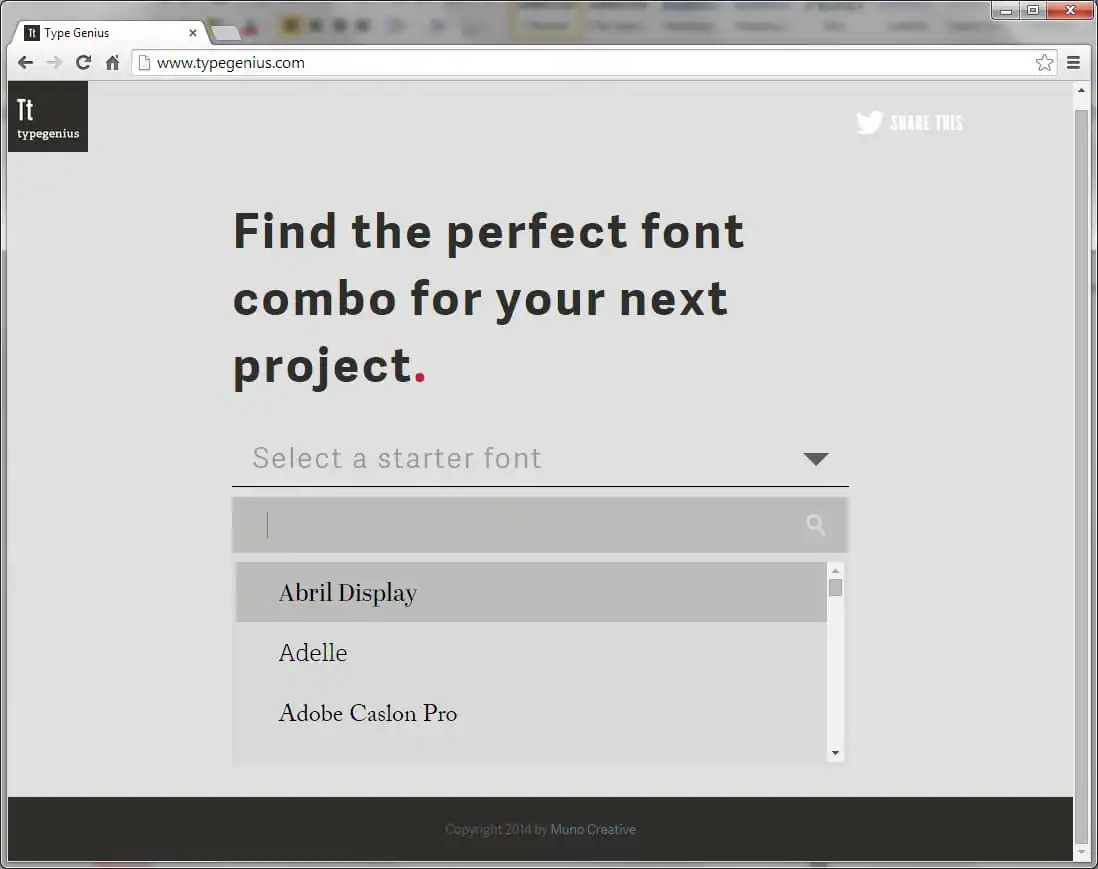The height and width of the screenshot is (869, 1098).
Task: Click the typegenius logo
Action: pyautogui.click(x=48, y=116)
